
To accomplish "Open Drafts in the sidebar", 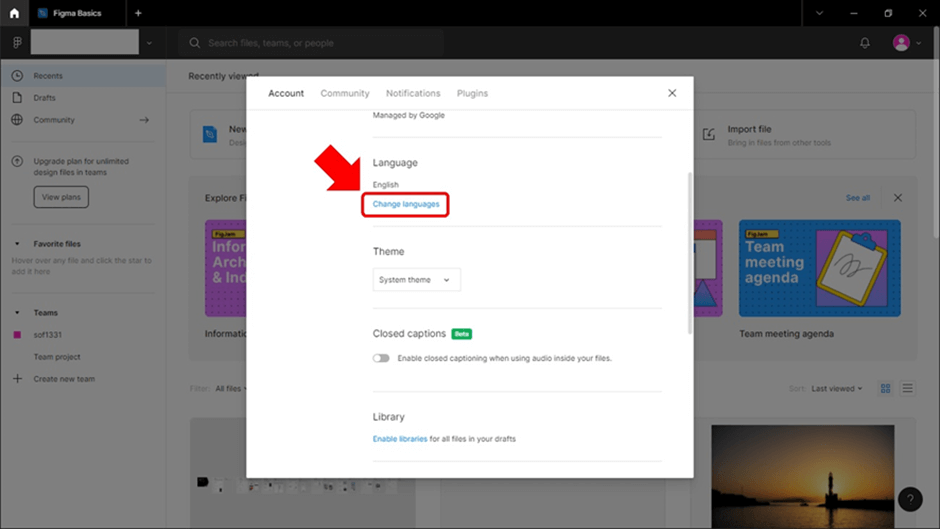I will tap(83, 98).
